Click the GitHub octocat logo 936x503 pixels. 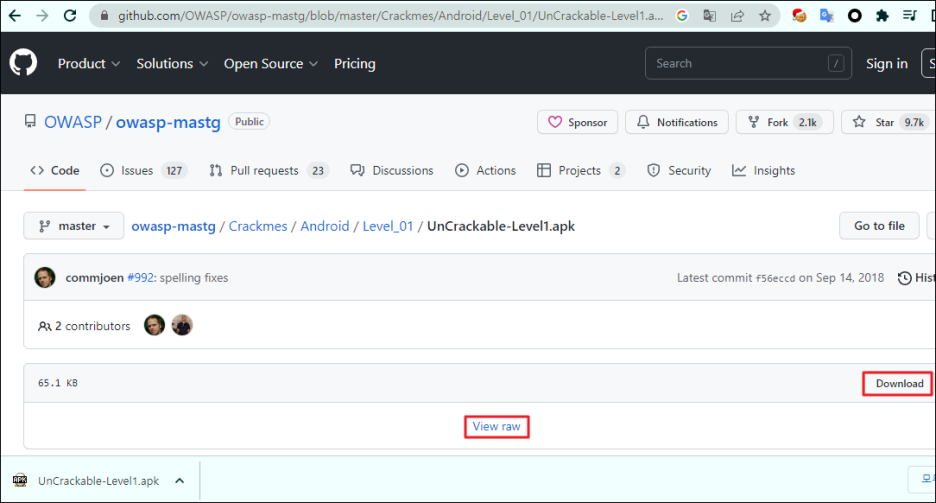23,63
